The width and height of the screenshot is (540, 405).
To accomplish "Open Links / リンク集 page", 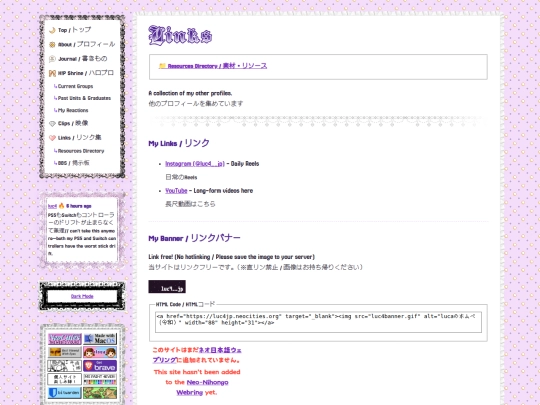I will (80, 138).
